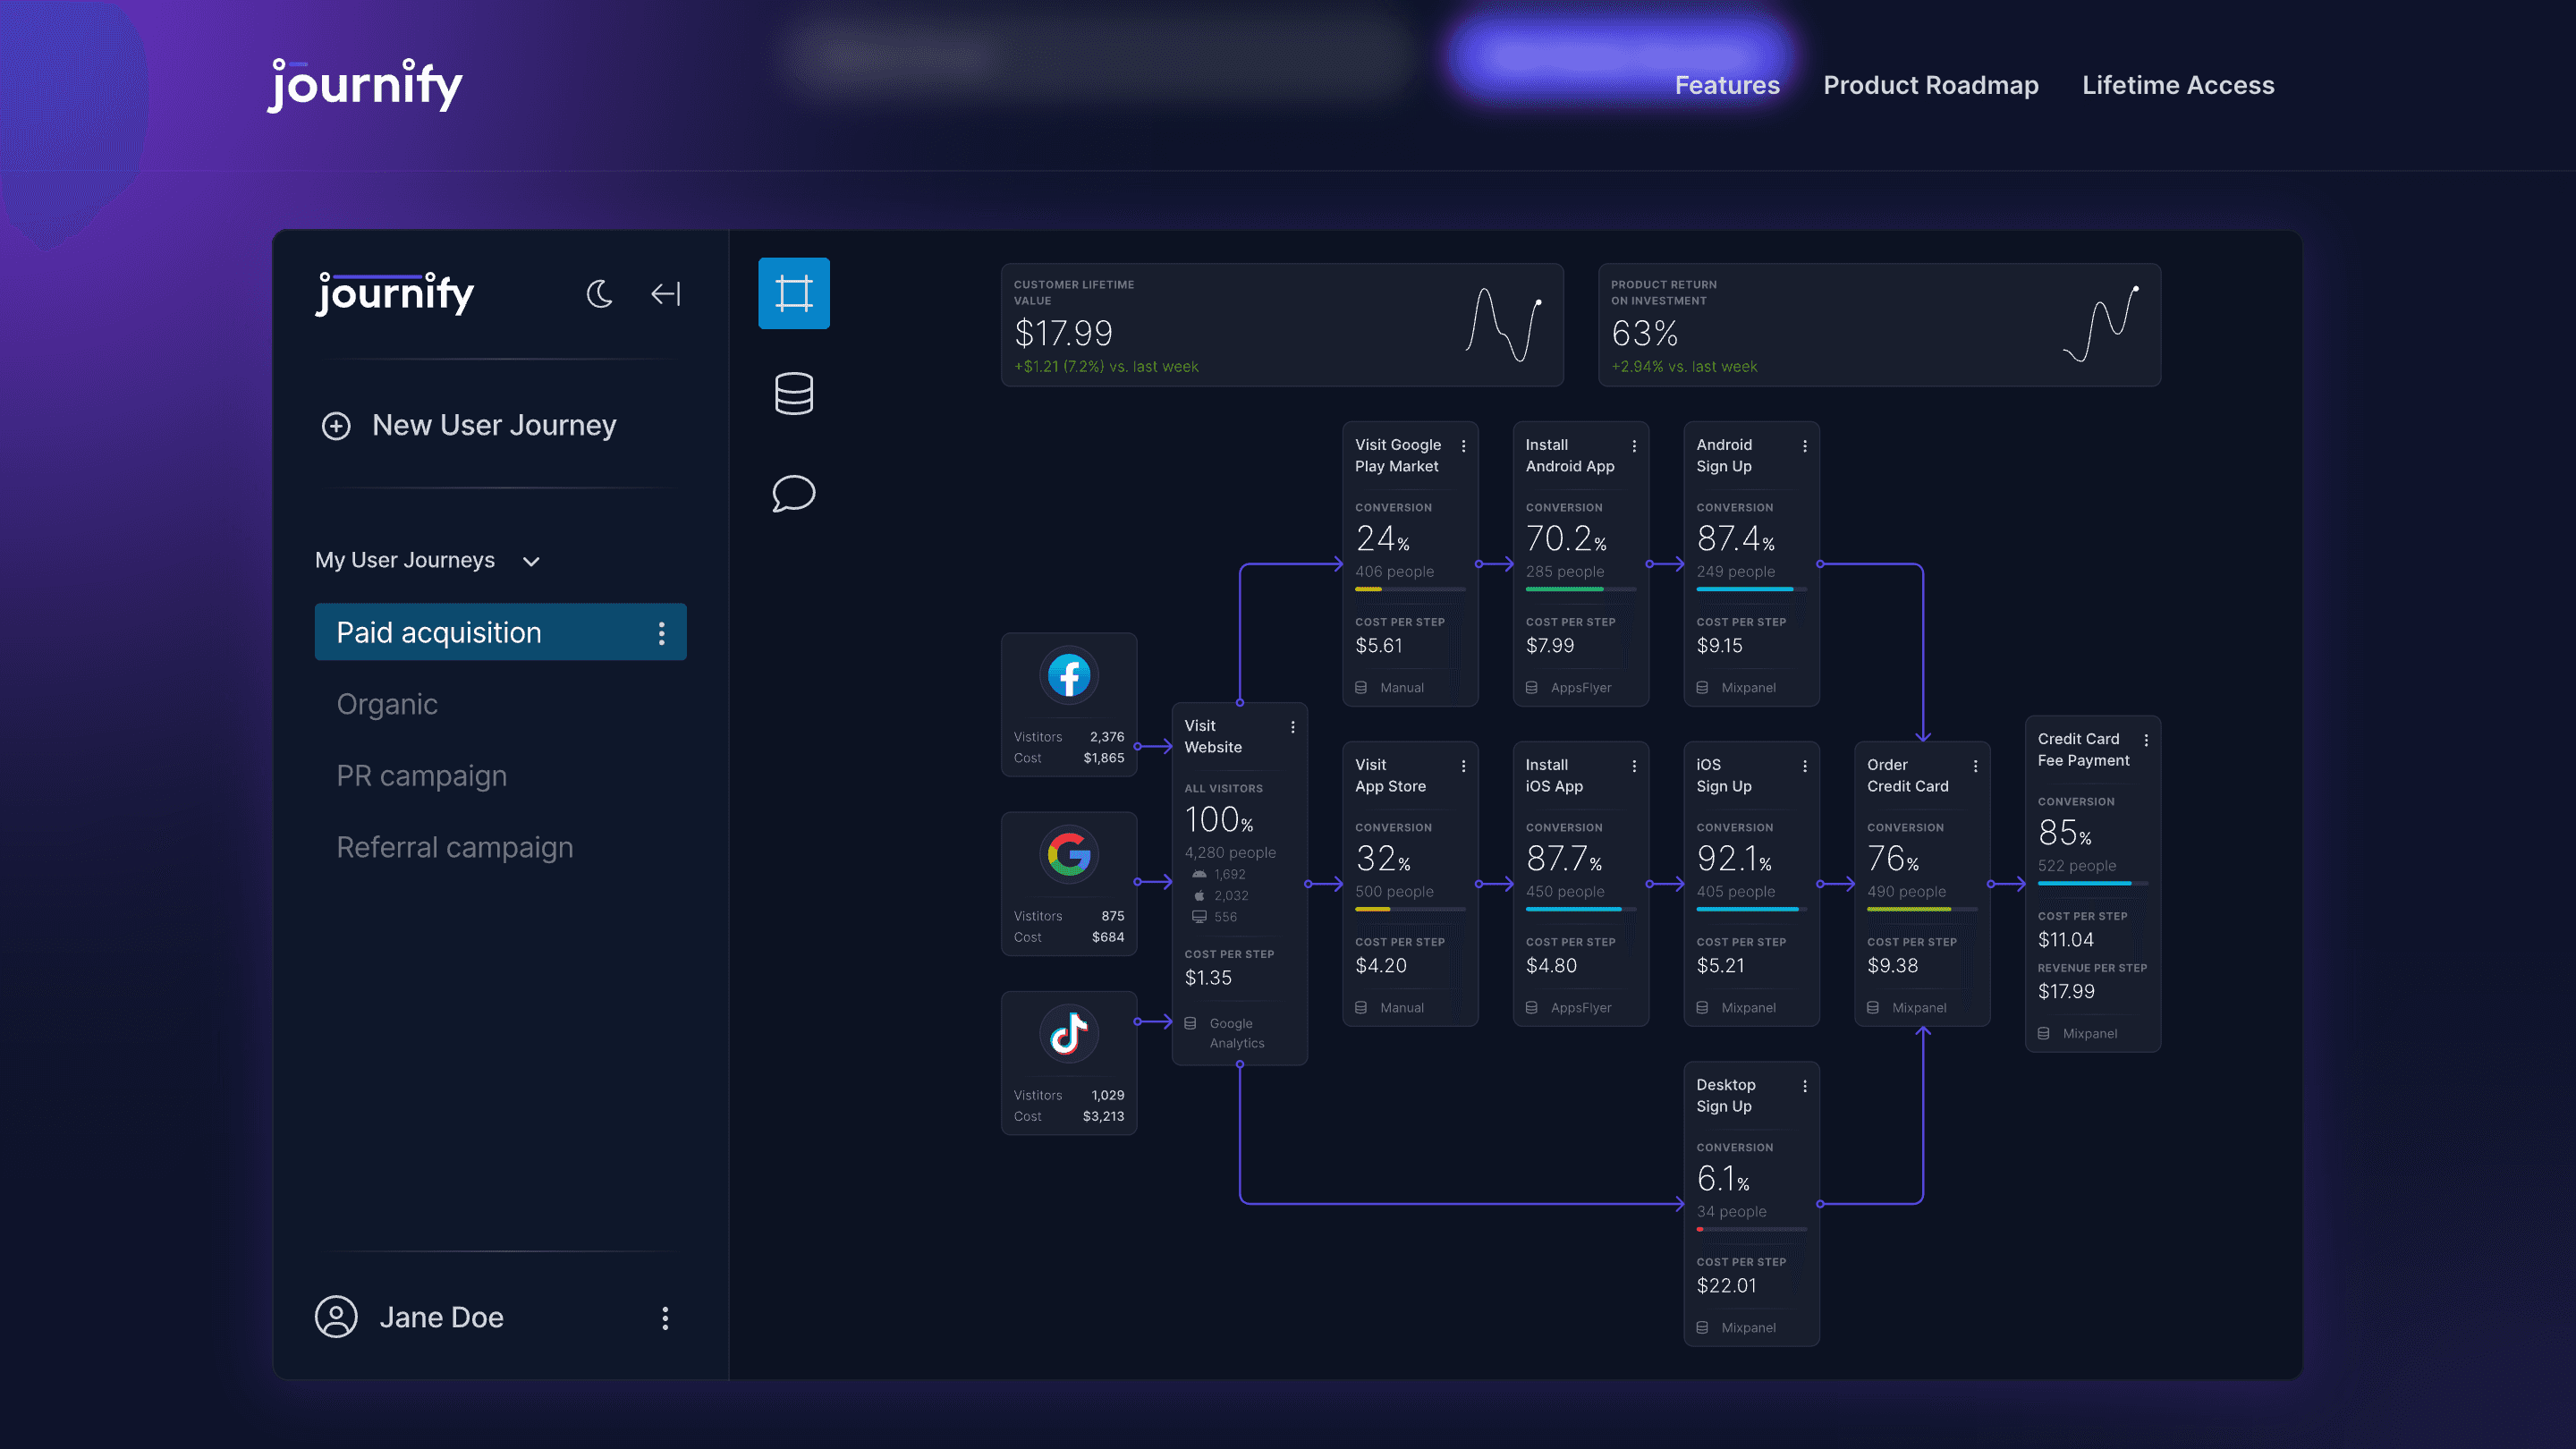2576x1449 pixels.
Task: Select the journey canvas frame icon
Action: tap(793, 293)
